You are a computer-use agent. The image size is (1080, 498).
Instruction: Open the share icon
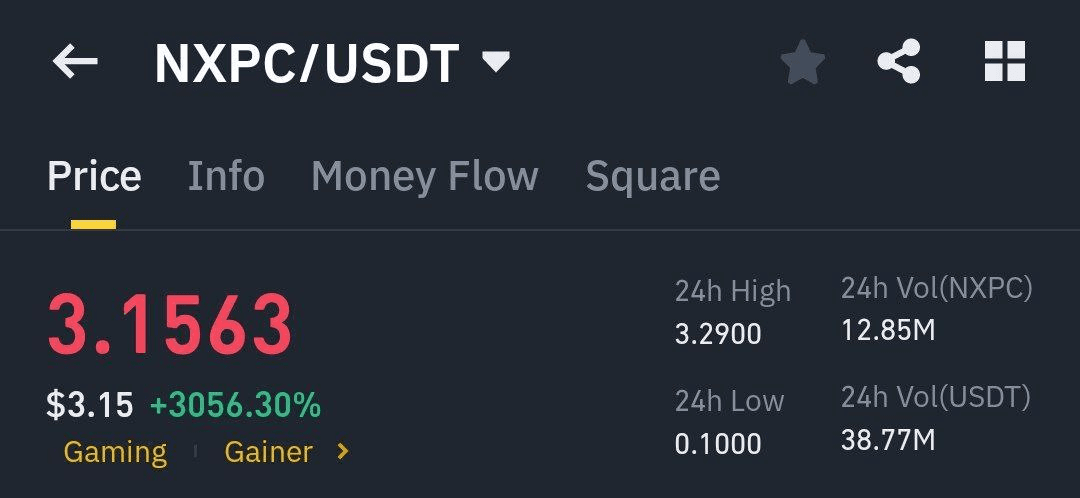click(899, 61)
